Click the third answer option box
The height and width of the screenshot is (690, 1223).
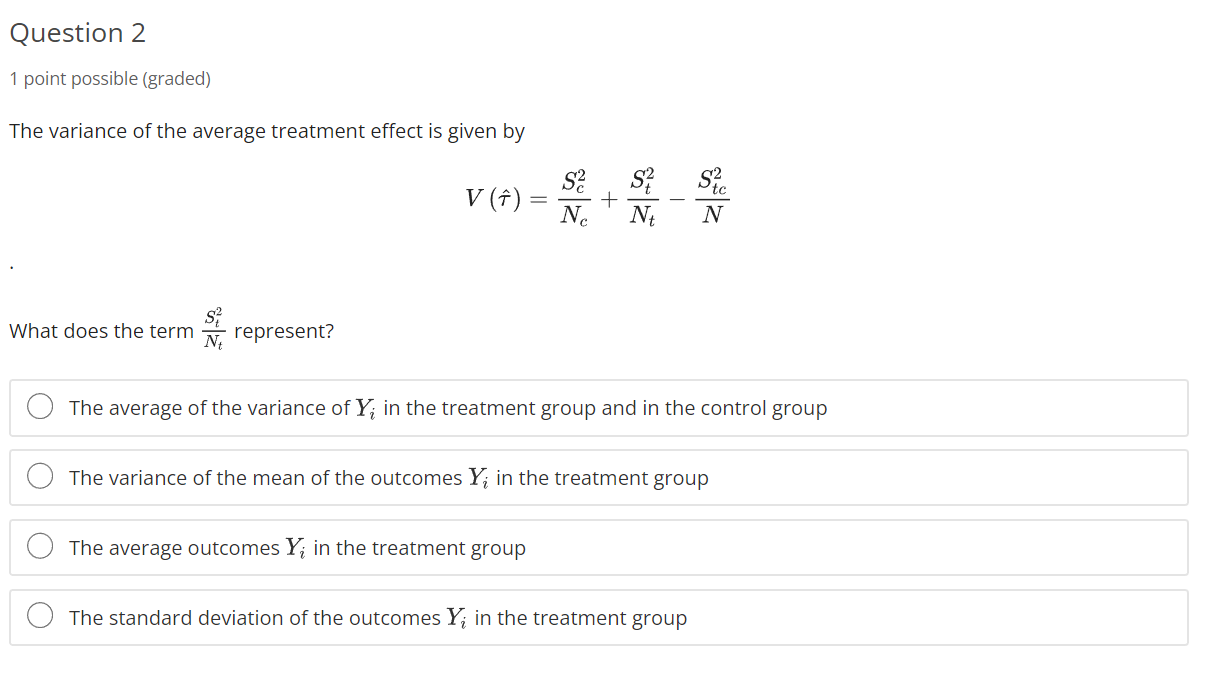598,547
